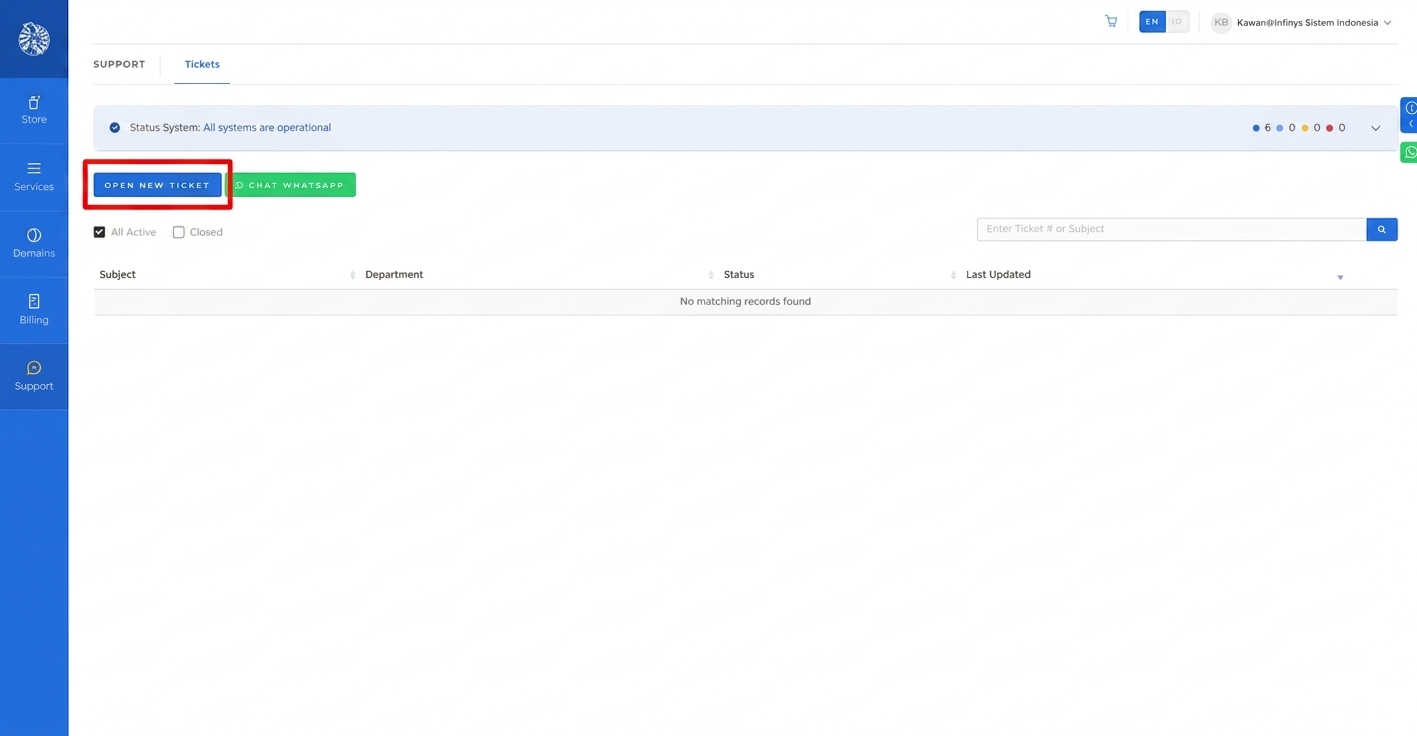Click the 'All systems are operational' link

click(267, 128)
